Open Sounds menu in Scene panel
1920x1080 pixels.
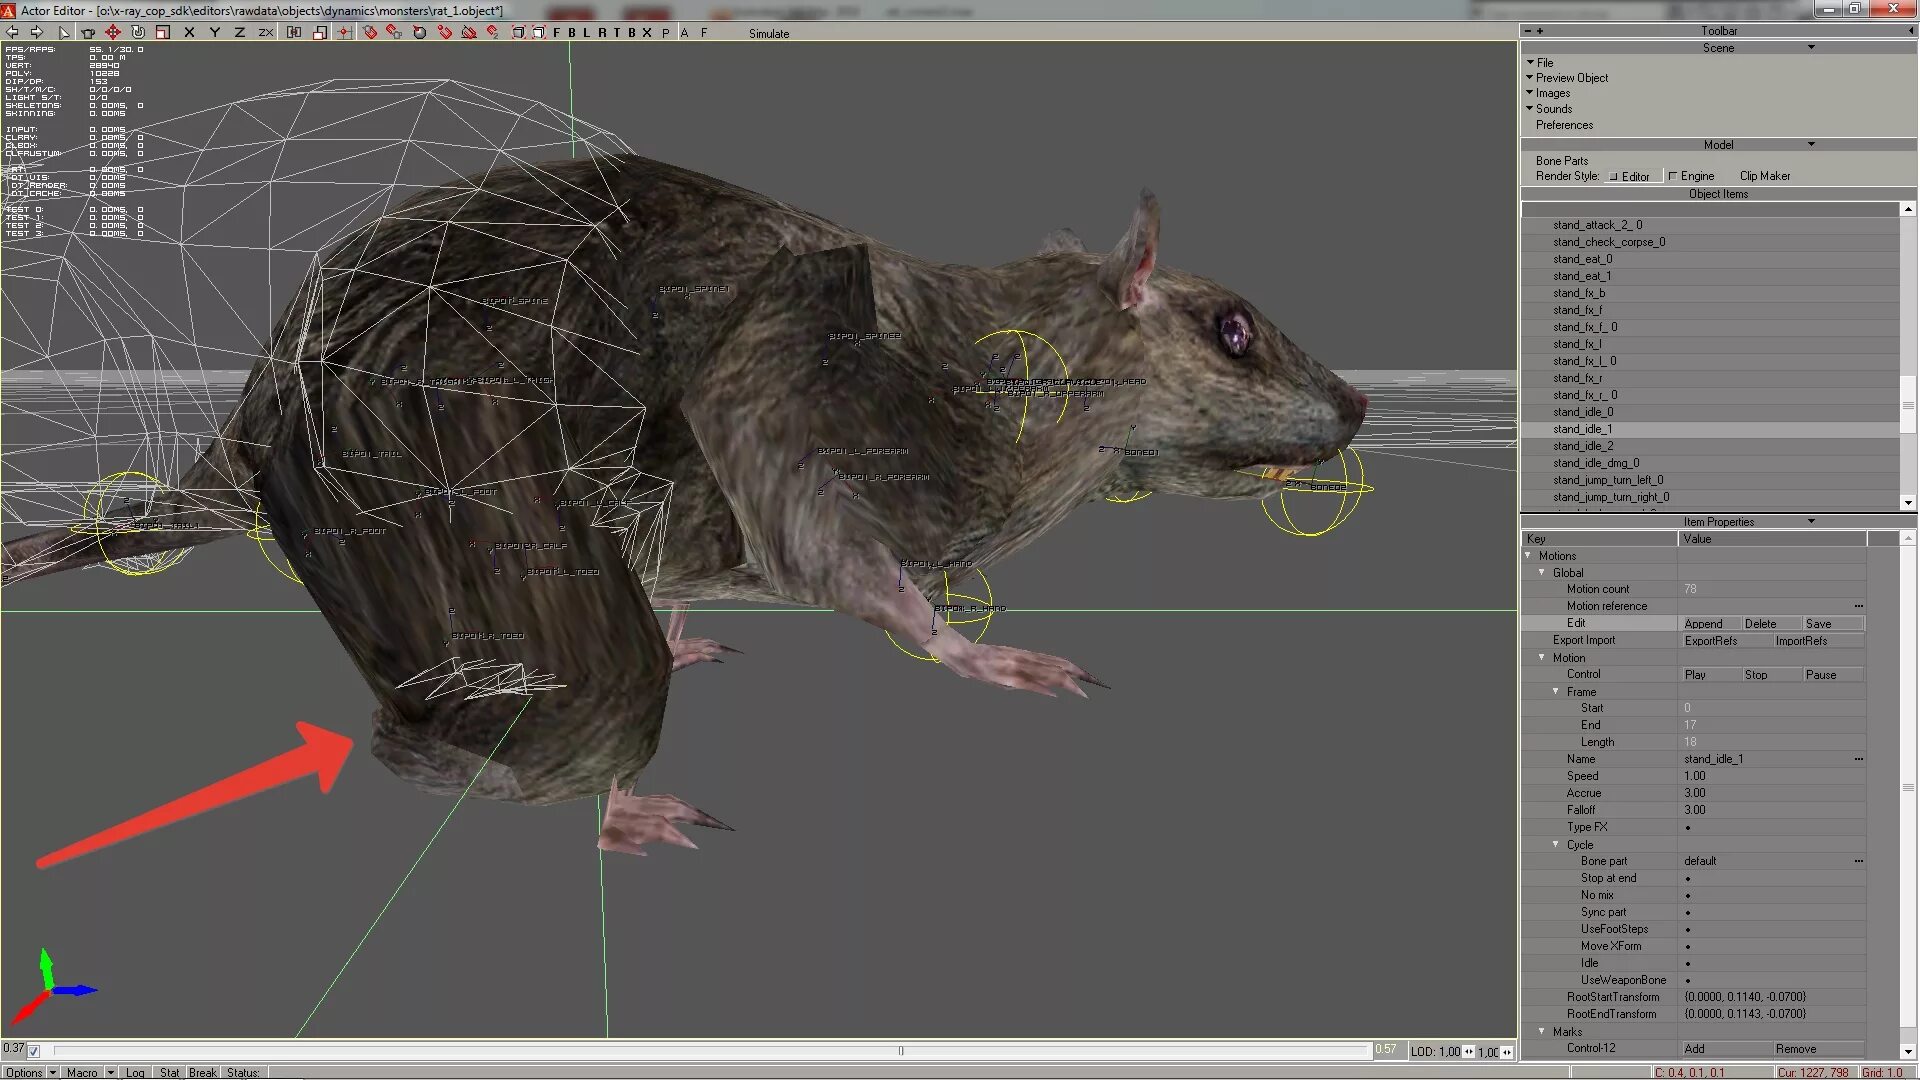tap(1553, 109)
